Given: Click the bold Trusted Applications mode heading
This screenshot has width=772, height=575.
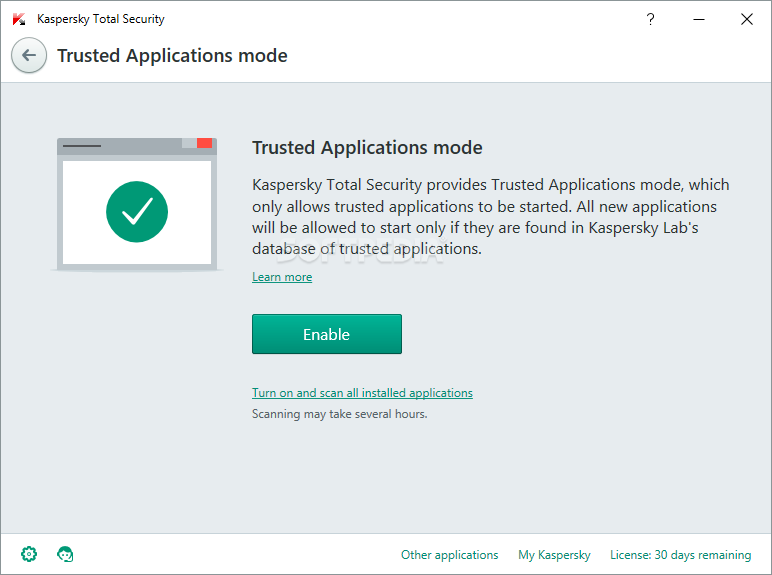Looking at the screenshot, I should [x=367, y=148].
